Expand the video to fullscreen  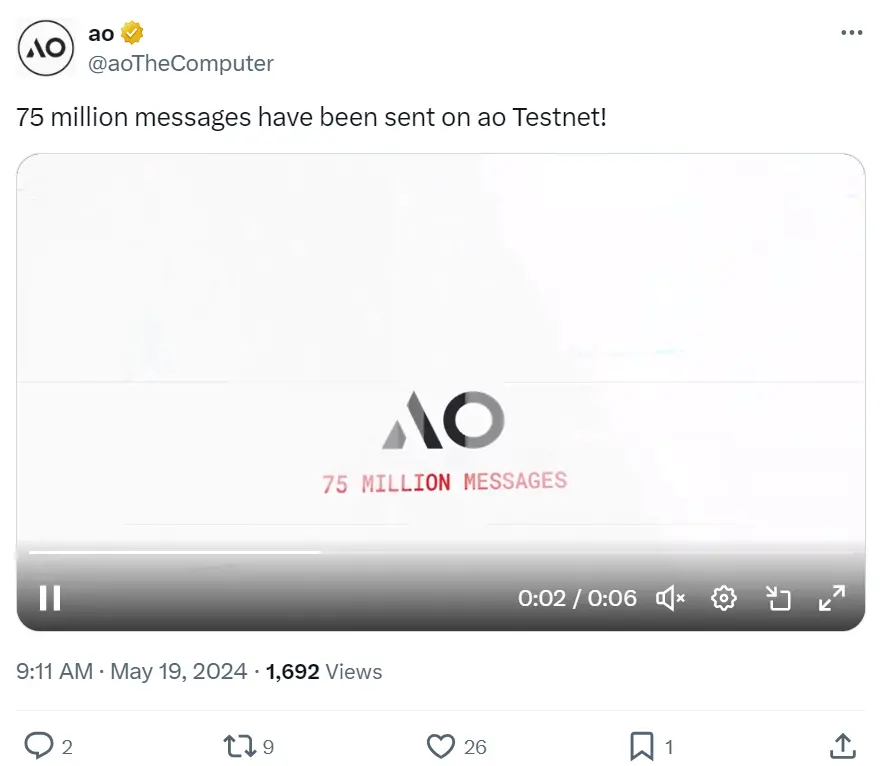pos(832,598)
